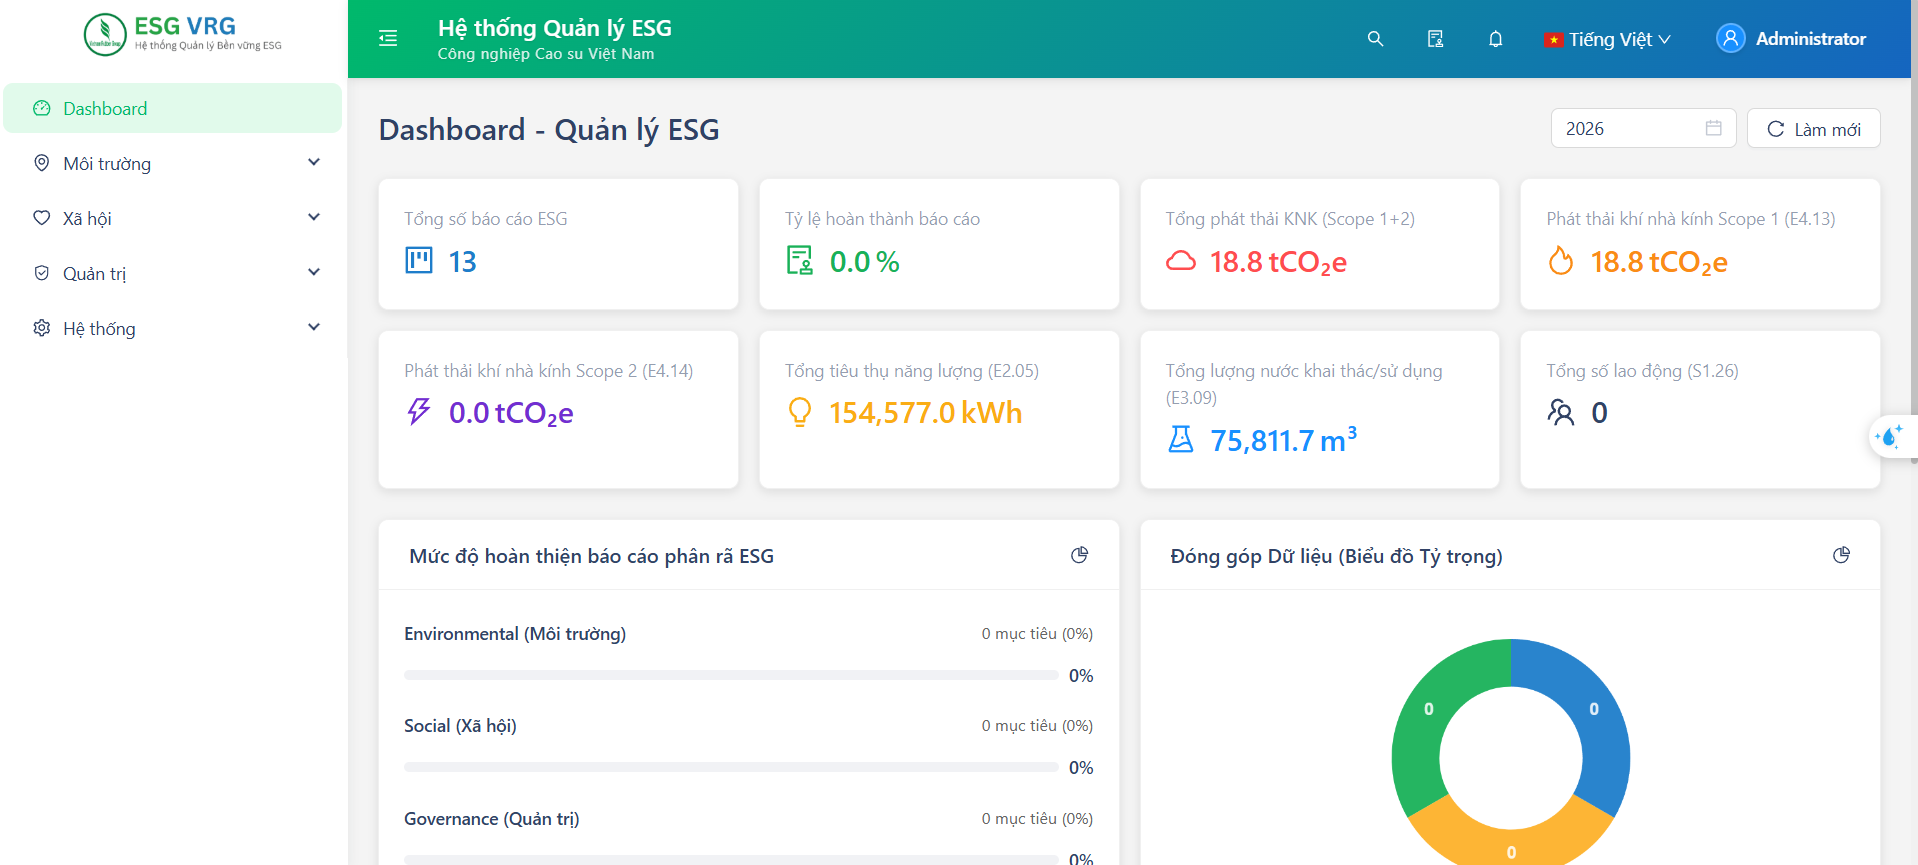Open notifications bell icon
This screenshot has height=865, width=1918.
coord(1495,39)
